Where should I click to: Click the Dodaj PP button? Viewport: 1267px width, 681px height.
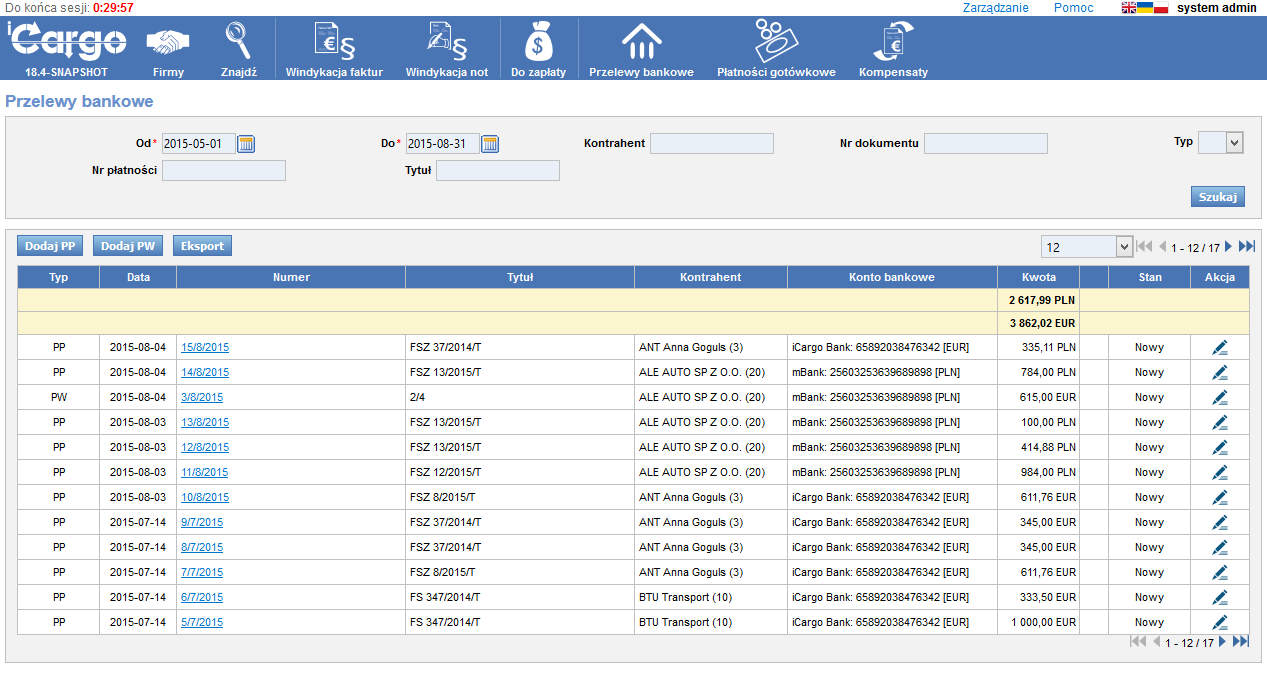click(50, 246)
